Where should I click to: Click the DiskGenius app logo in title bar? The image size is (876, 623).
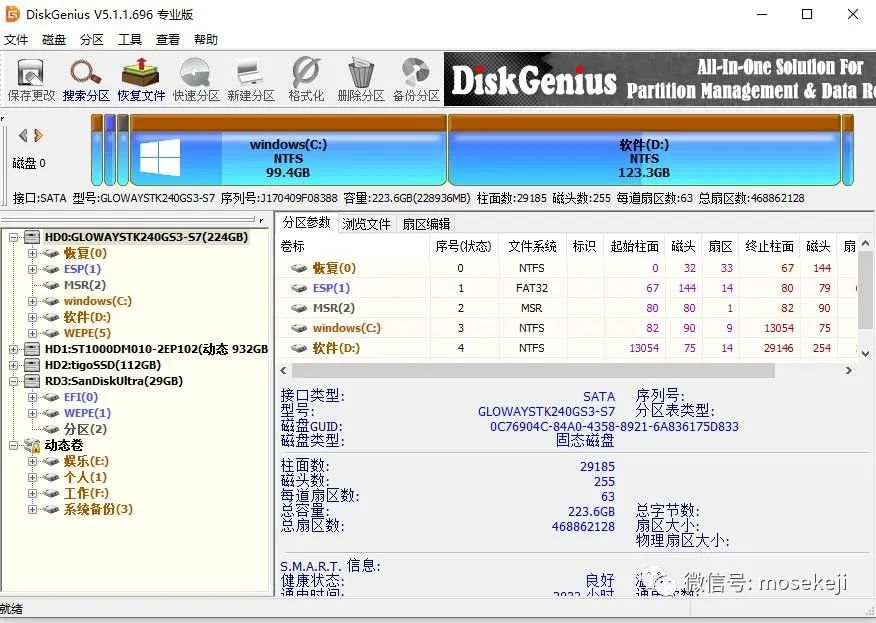12,14
